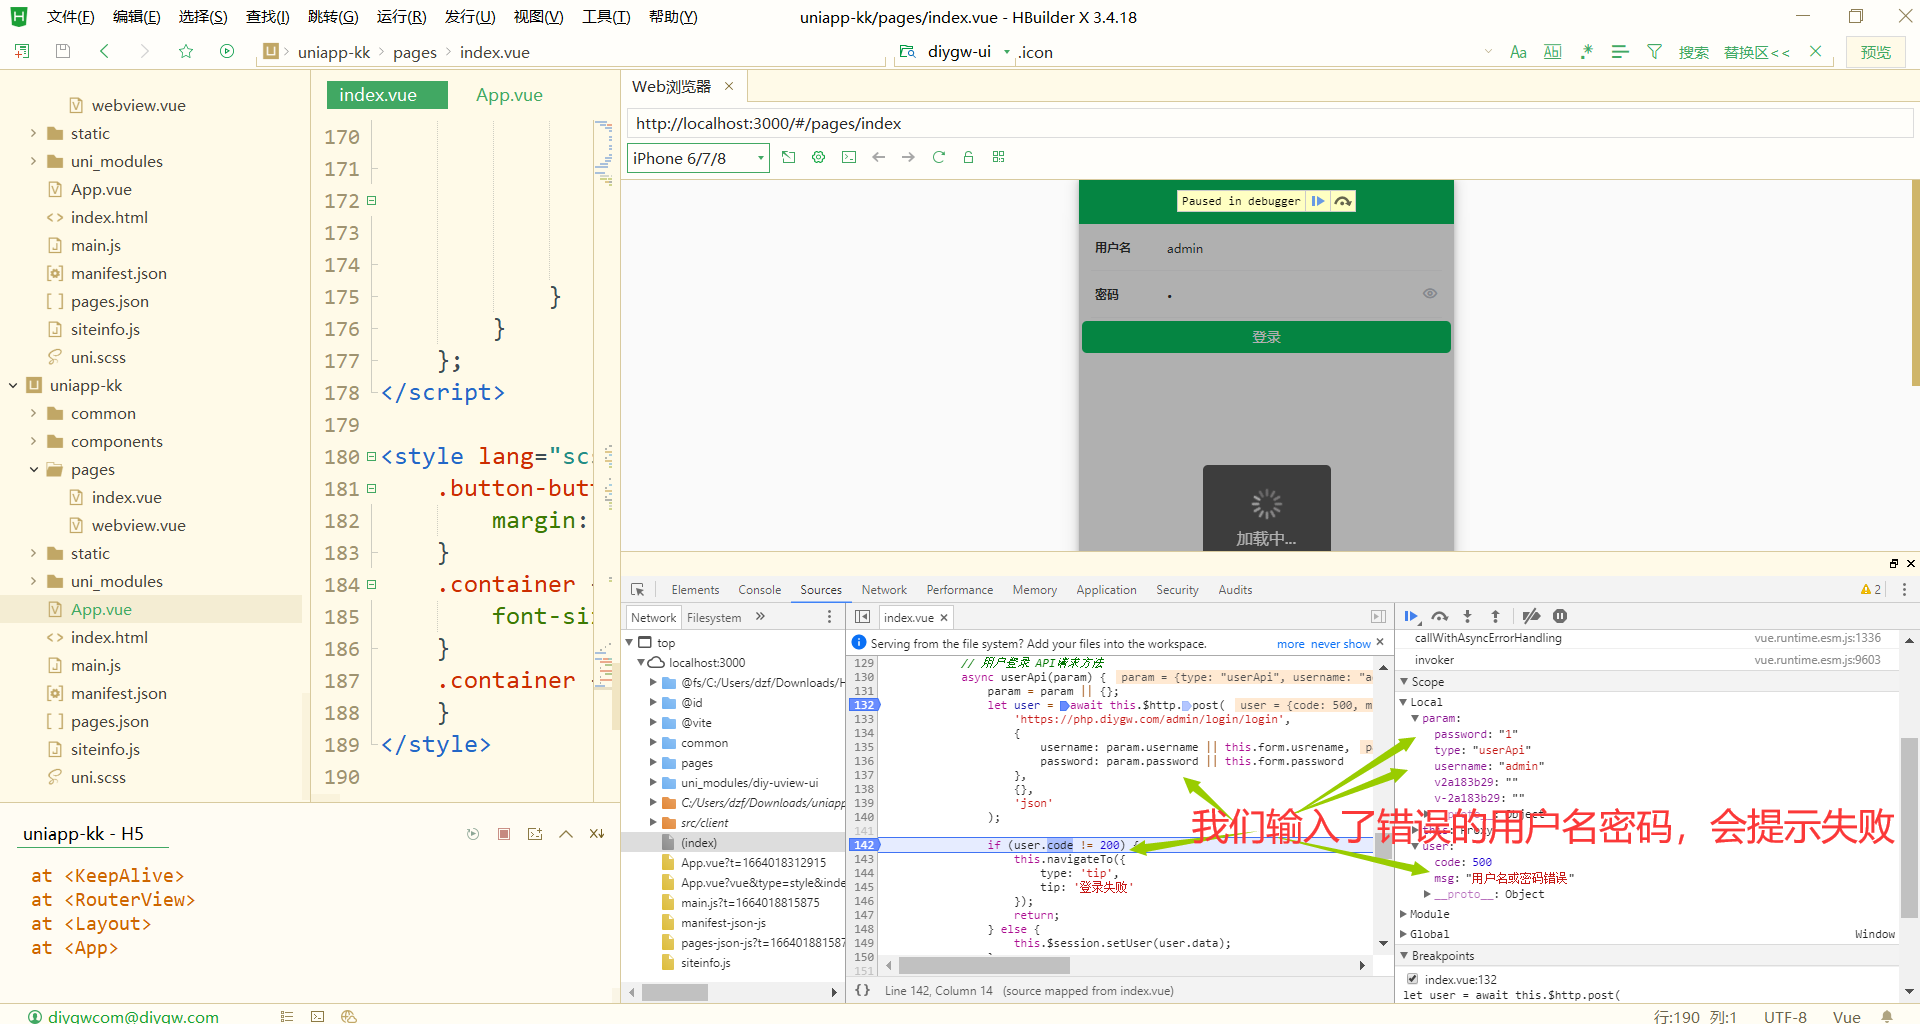
Task: Click the run play icon in toolbar
Action: [x=227, y=51]
